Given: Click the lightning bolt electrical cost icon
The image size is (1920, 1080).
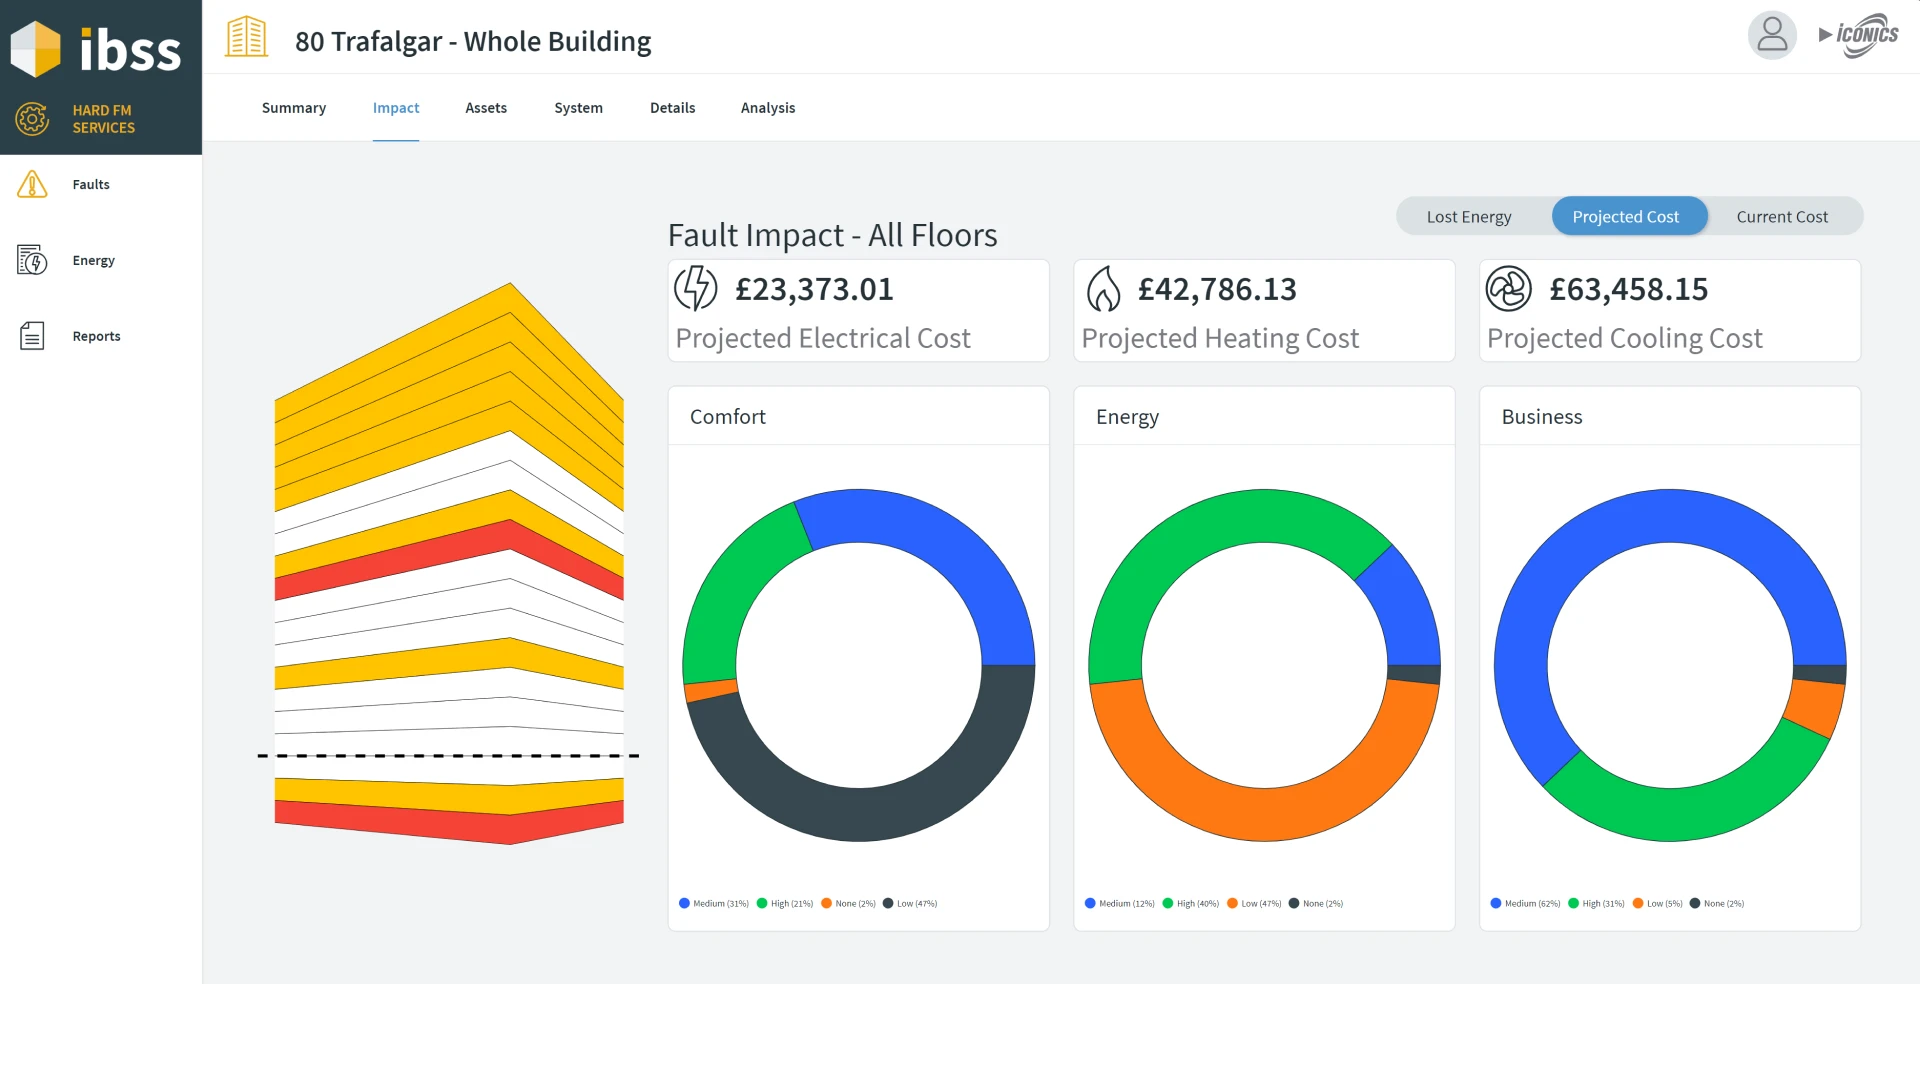Looking at the screenshot, I should tap(696, 289).
